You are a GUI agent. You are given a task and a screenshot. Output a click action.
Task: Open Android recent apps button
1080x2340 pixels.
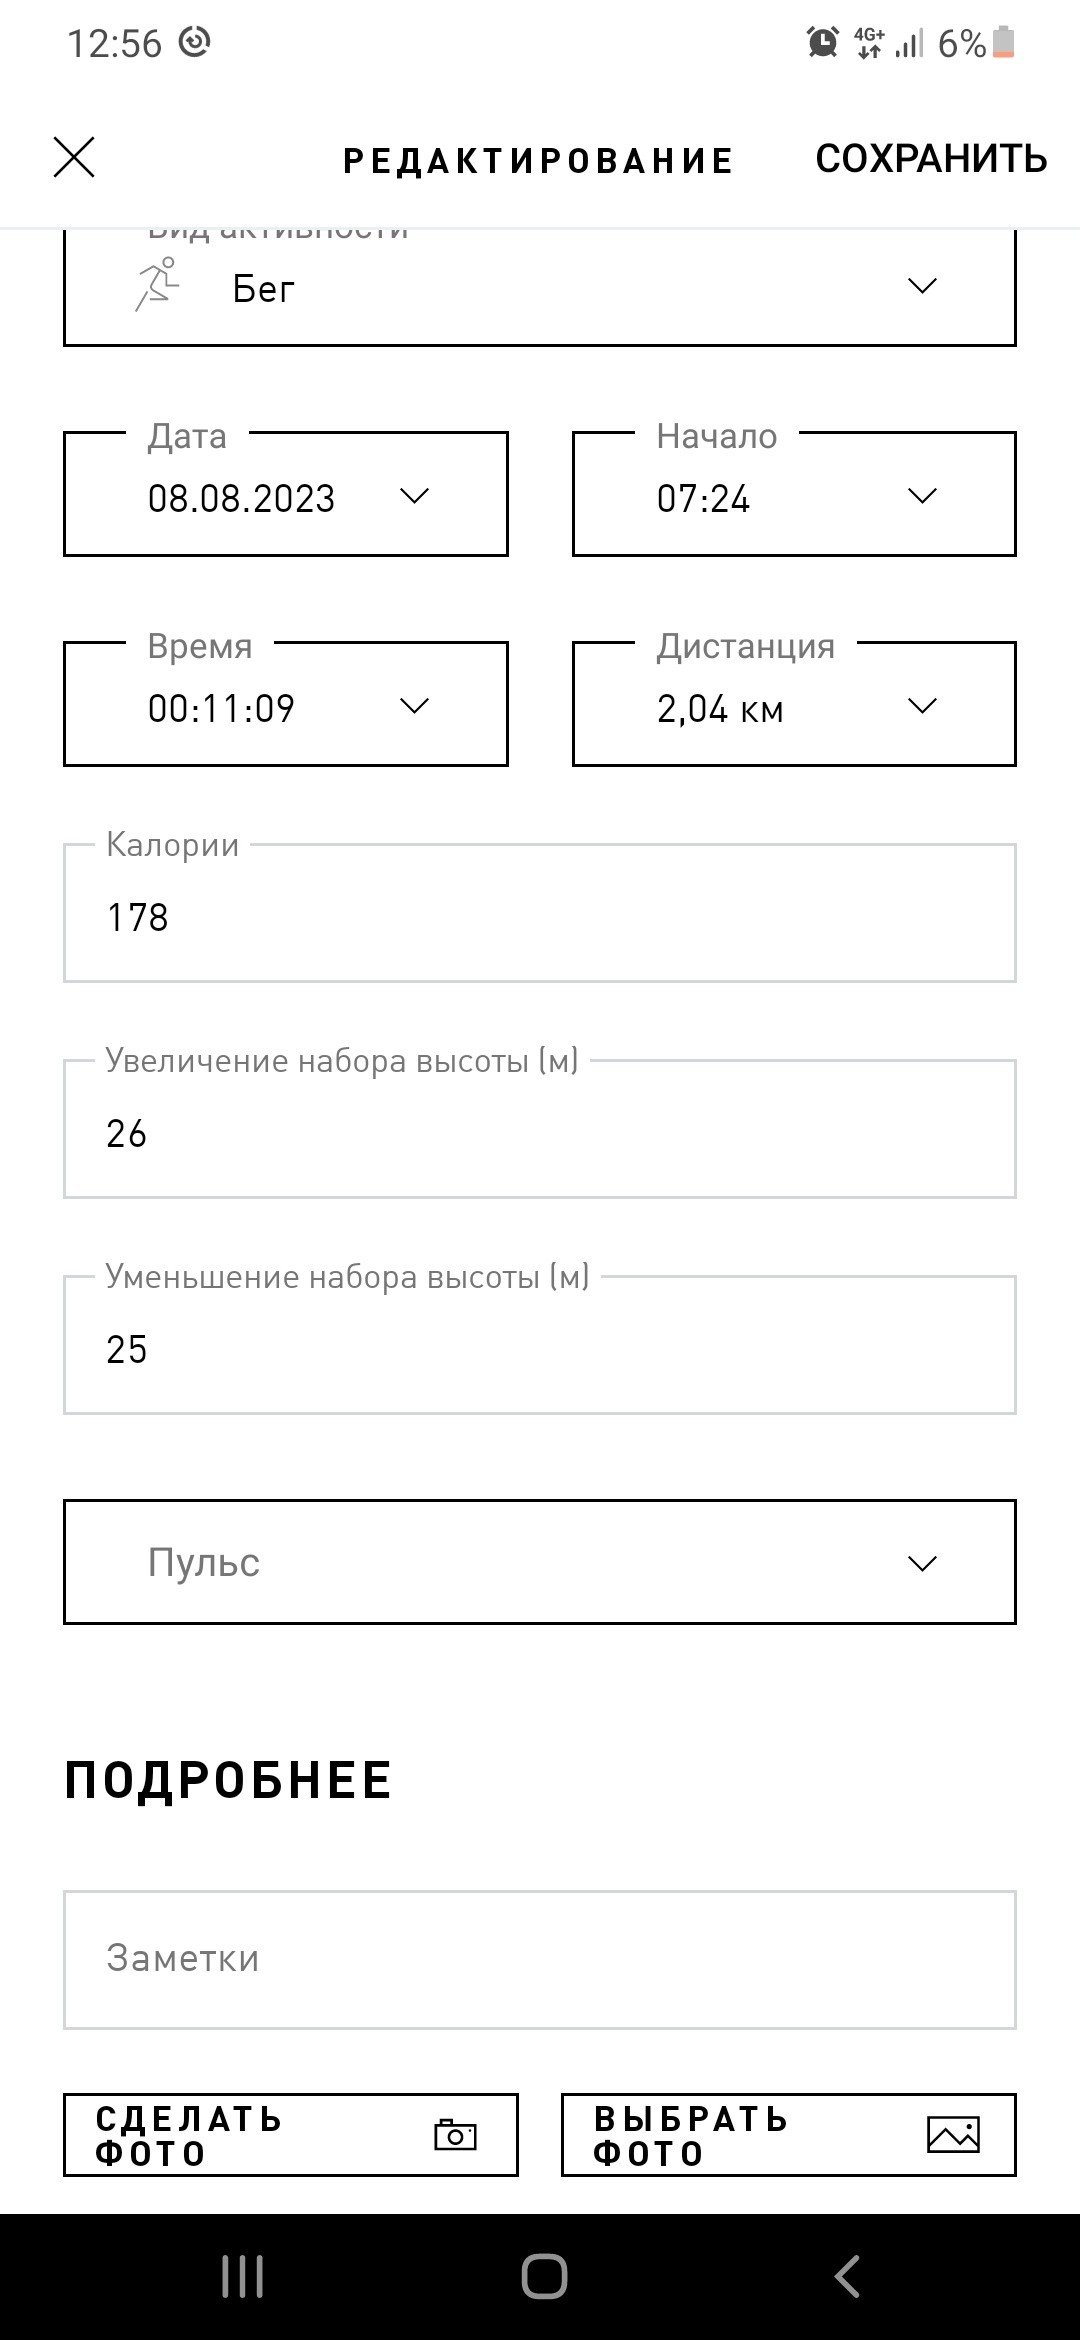pos(242,2277)
